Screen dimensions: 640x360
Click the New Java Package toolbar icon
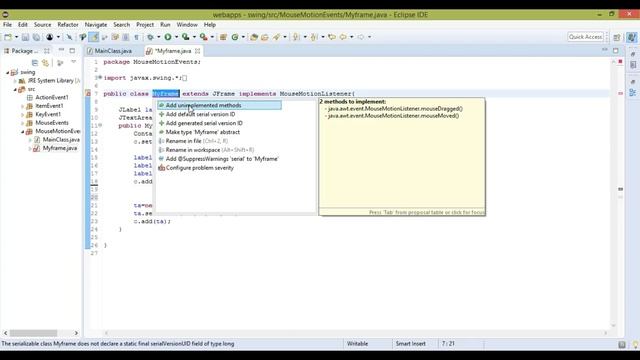pyautogui.click(x=223, y=37)
